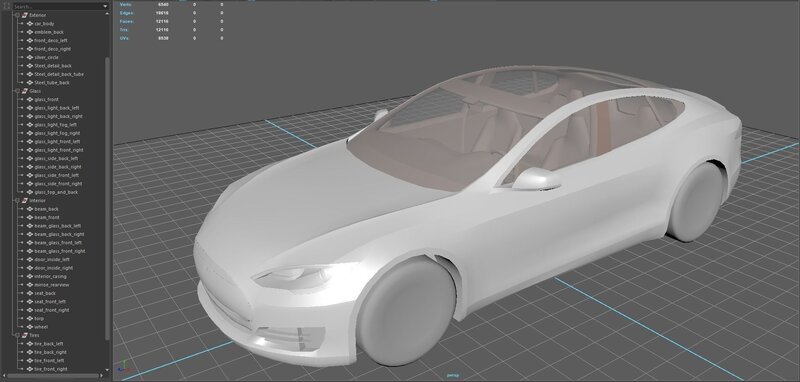Click the Interior group node icon
800x382 pixels.
(24, 200)
